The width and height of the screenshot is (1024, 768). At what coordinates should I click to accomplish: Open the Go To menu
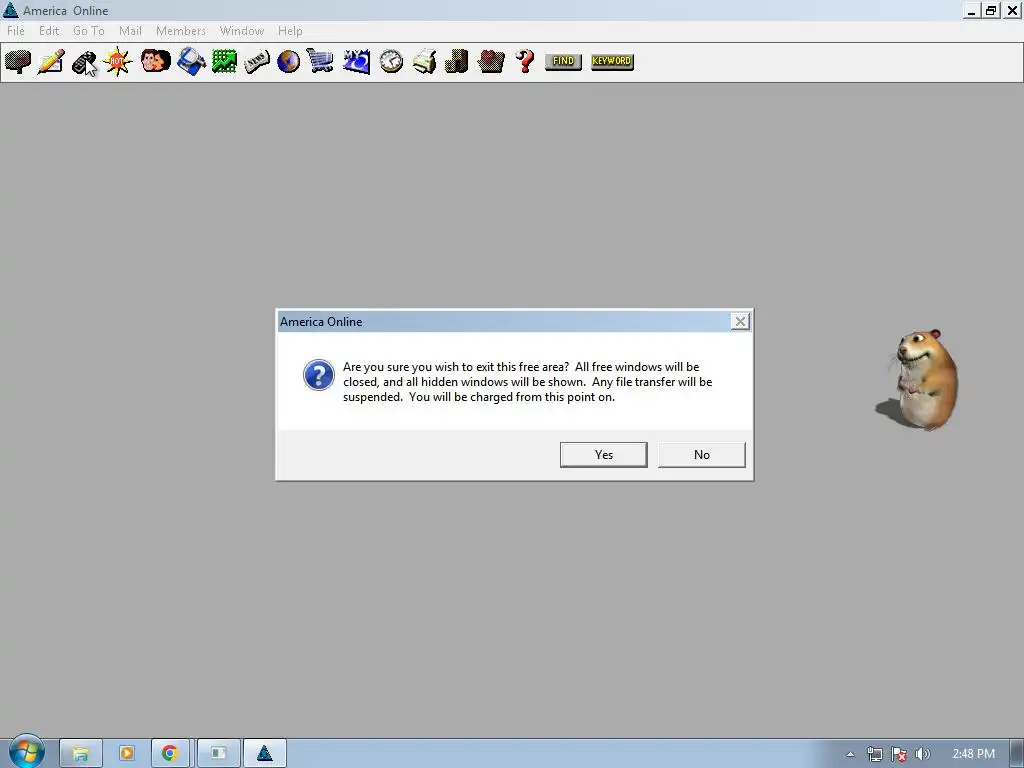click(89, 31)
